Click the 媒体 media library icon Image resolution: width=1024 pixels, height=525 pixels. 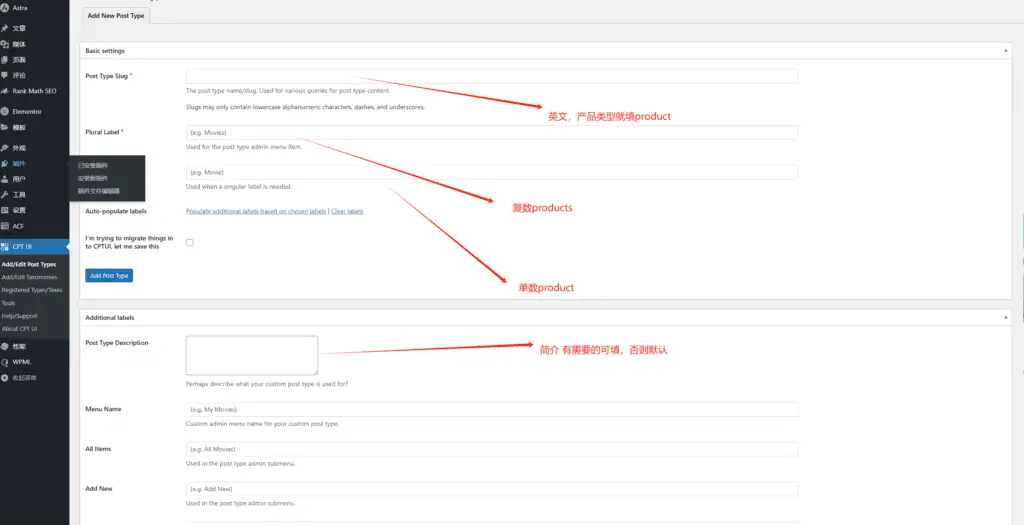tap(5, 44)
